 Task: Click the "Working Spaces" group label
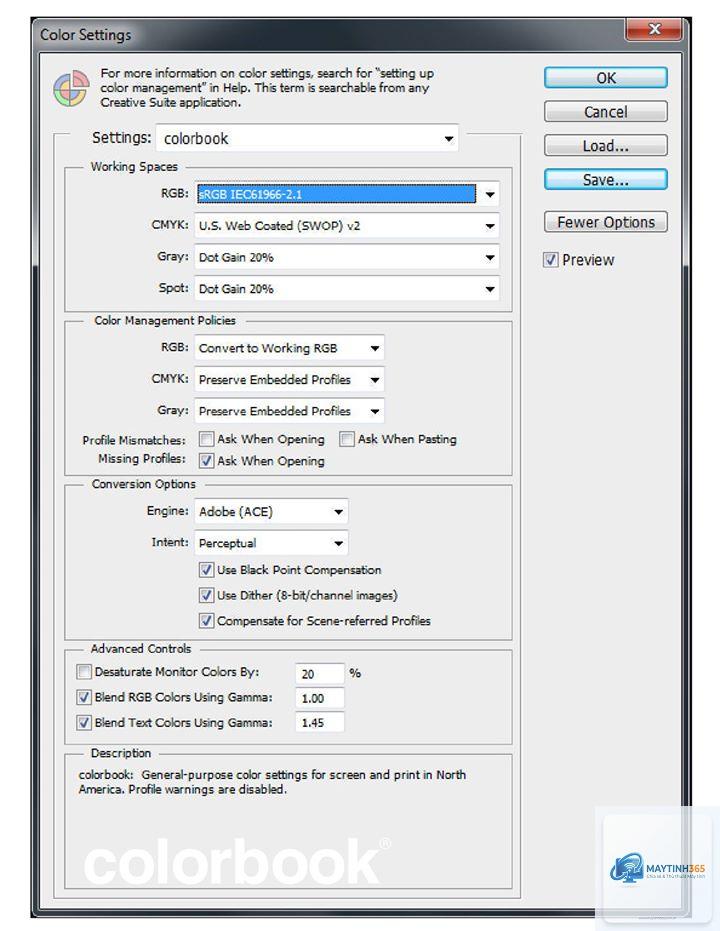pos(134,167)
